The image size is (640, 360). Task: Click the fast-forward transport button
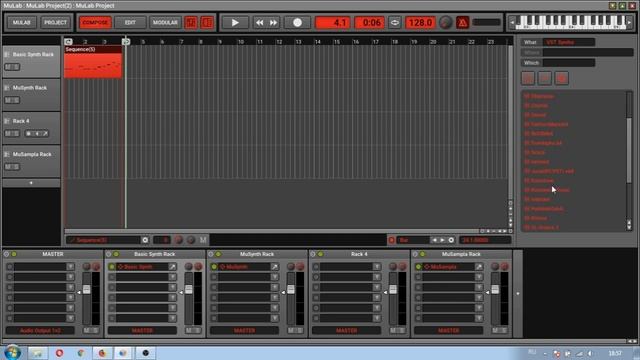pyautogui.click(x=273, y=22)
